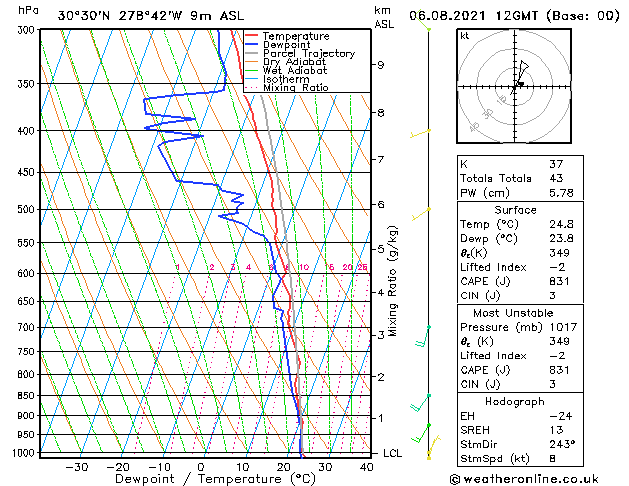The height and width of the screenshot is (486, 629).
Task: Click the 850 pressure level label
Action: (27, 396)
